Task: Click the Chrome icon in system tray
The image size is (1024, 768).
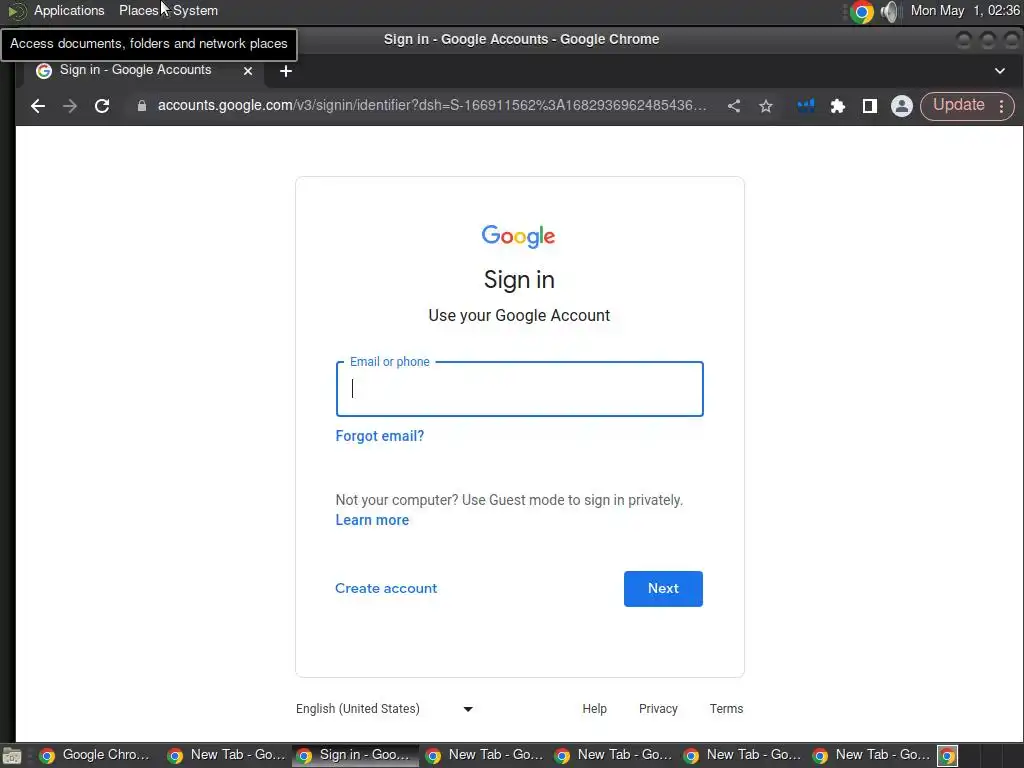Action: pyautogui.click(x=862, y=12)
